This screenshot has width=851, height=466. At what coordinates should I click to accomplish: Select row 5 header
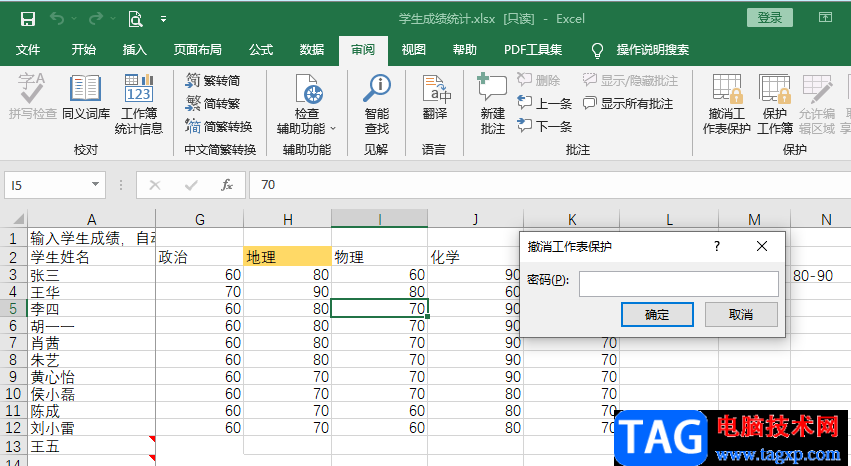13,309
